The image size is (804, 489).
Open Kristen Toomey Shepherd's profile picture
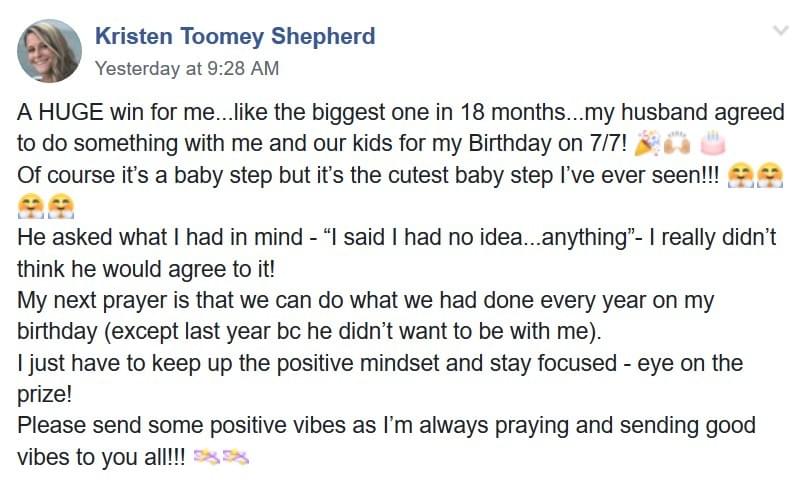click(49, 51)
